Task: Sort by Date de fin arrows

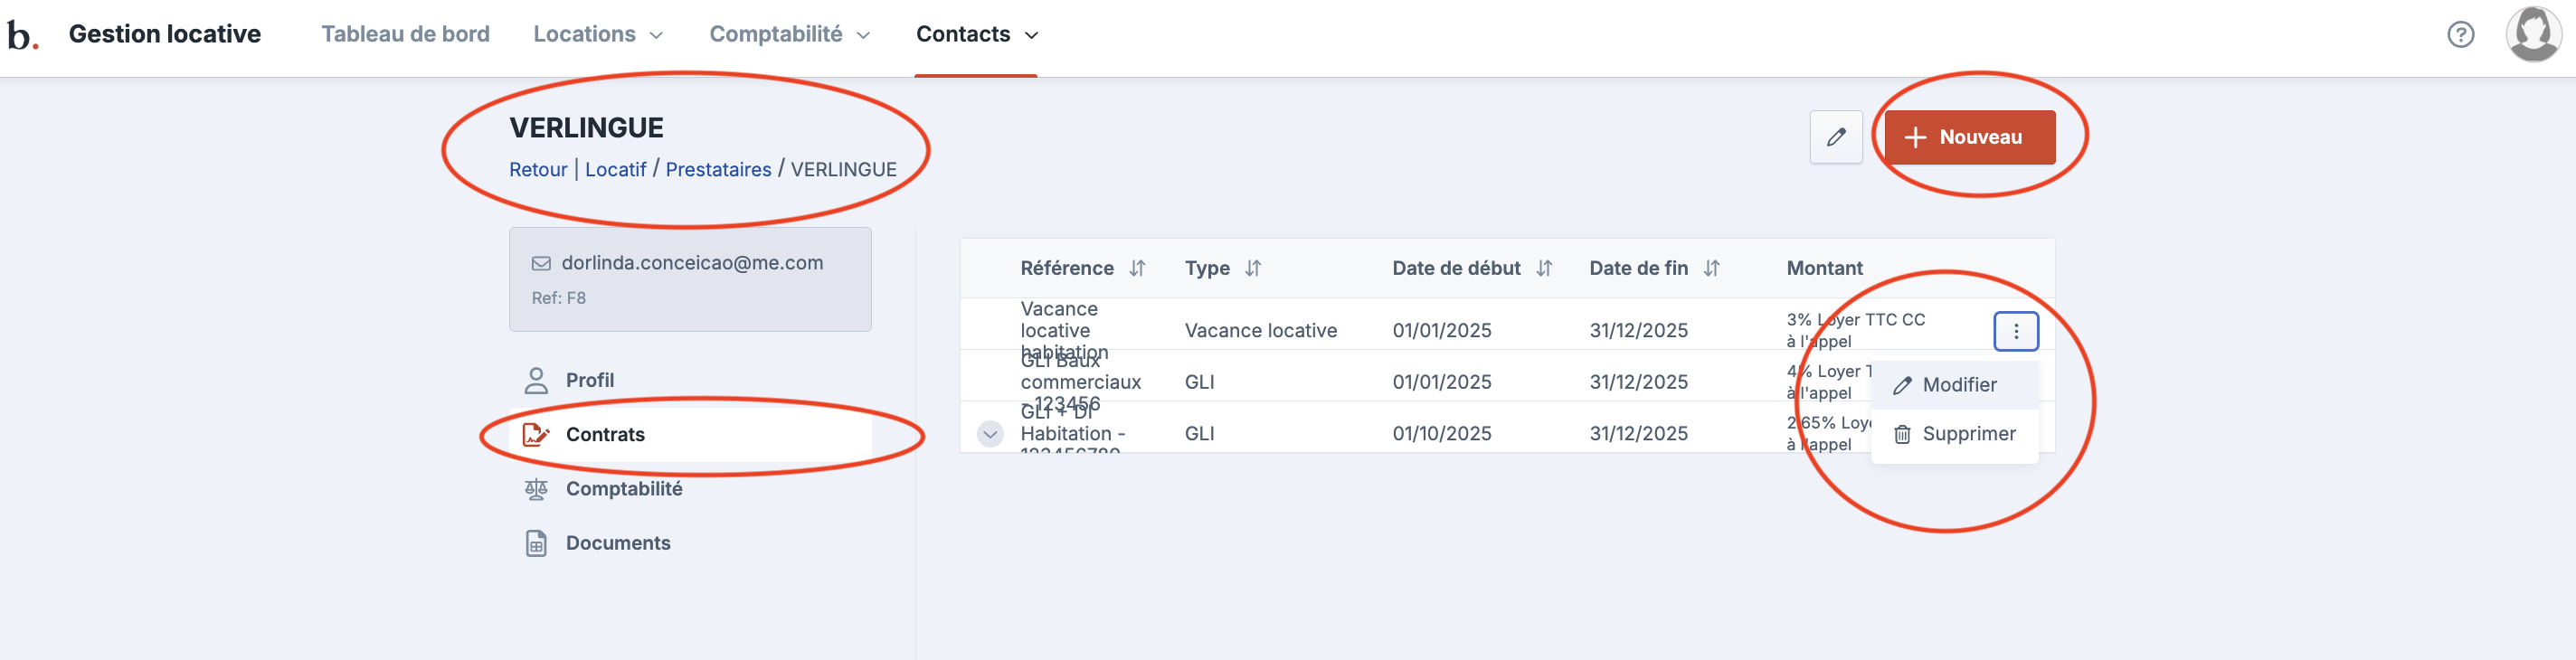Action: click(x=1711, y=268)
